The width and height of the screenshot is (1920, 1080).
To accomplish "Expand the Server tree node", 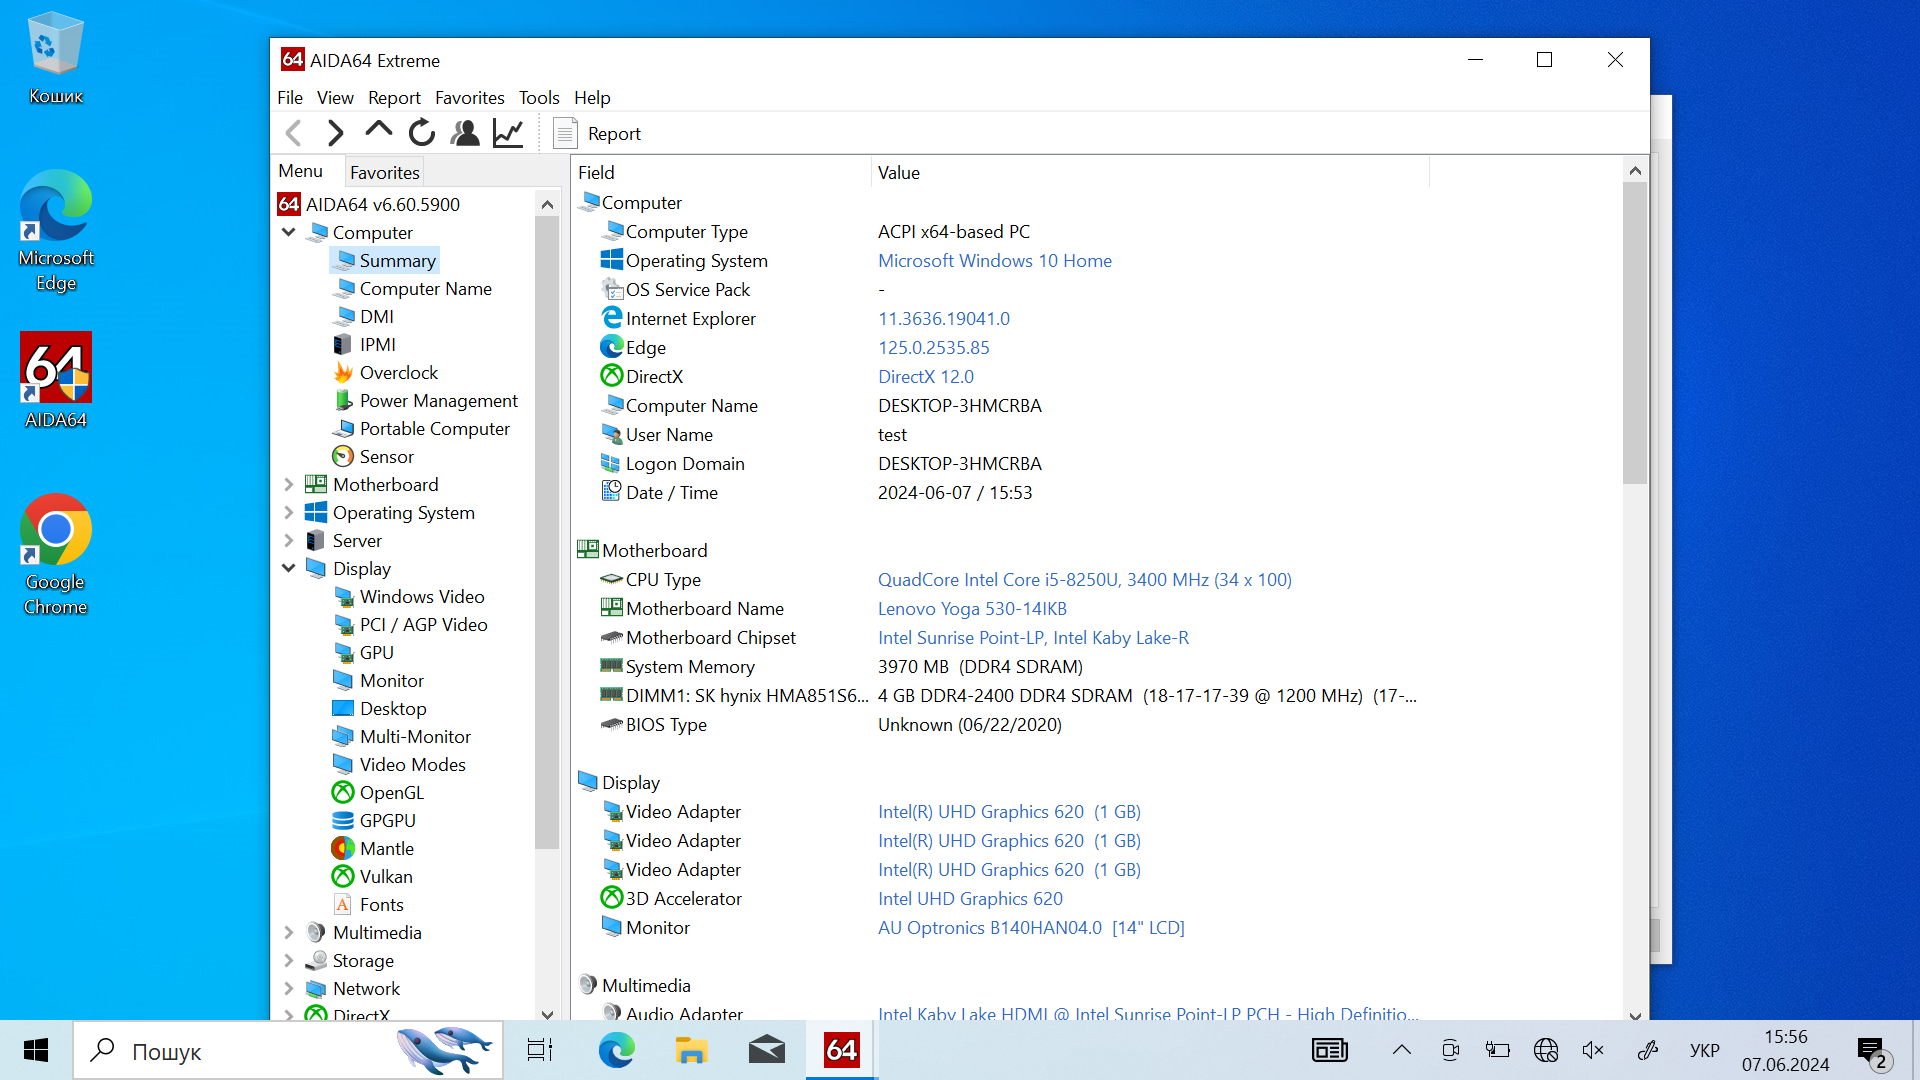I will [x=289, y=540].
